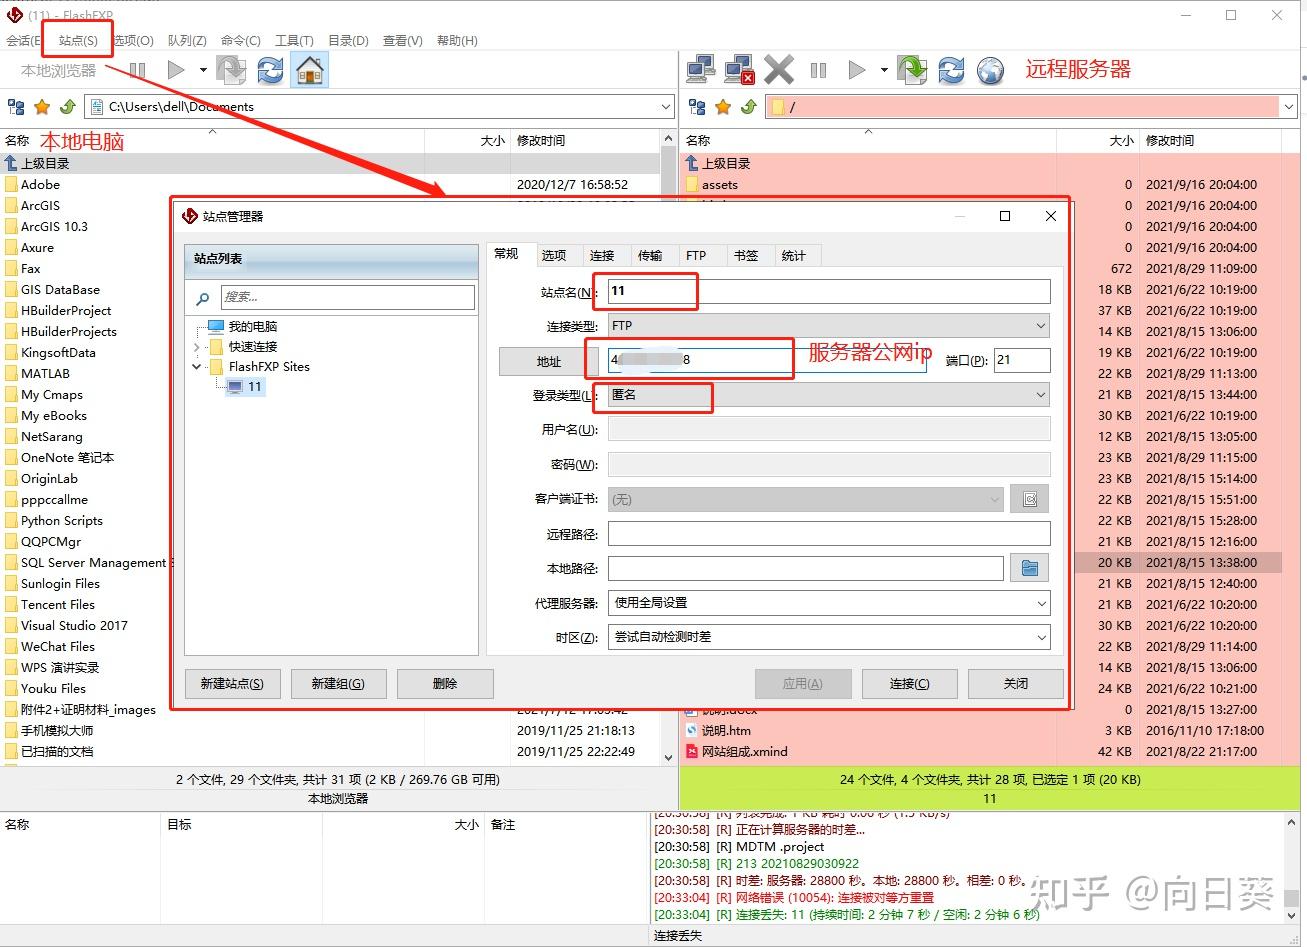
Task: Select 网站组成.xmind in remote list
Action: click(744, 752)
